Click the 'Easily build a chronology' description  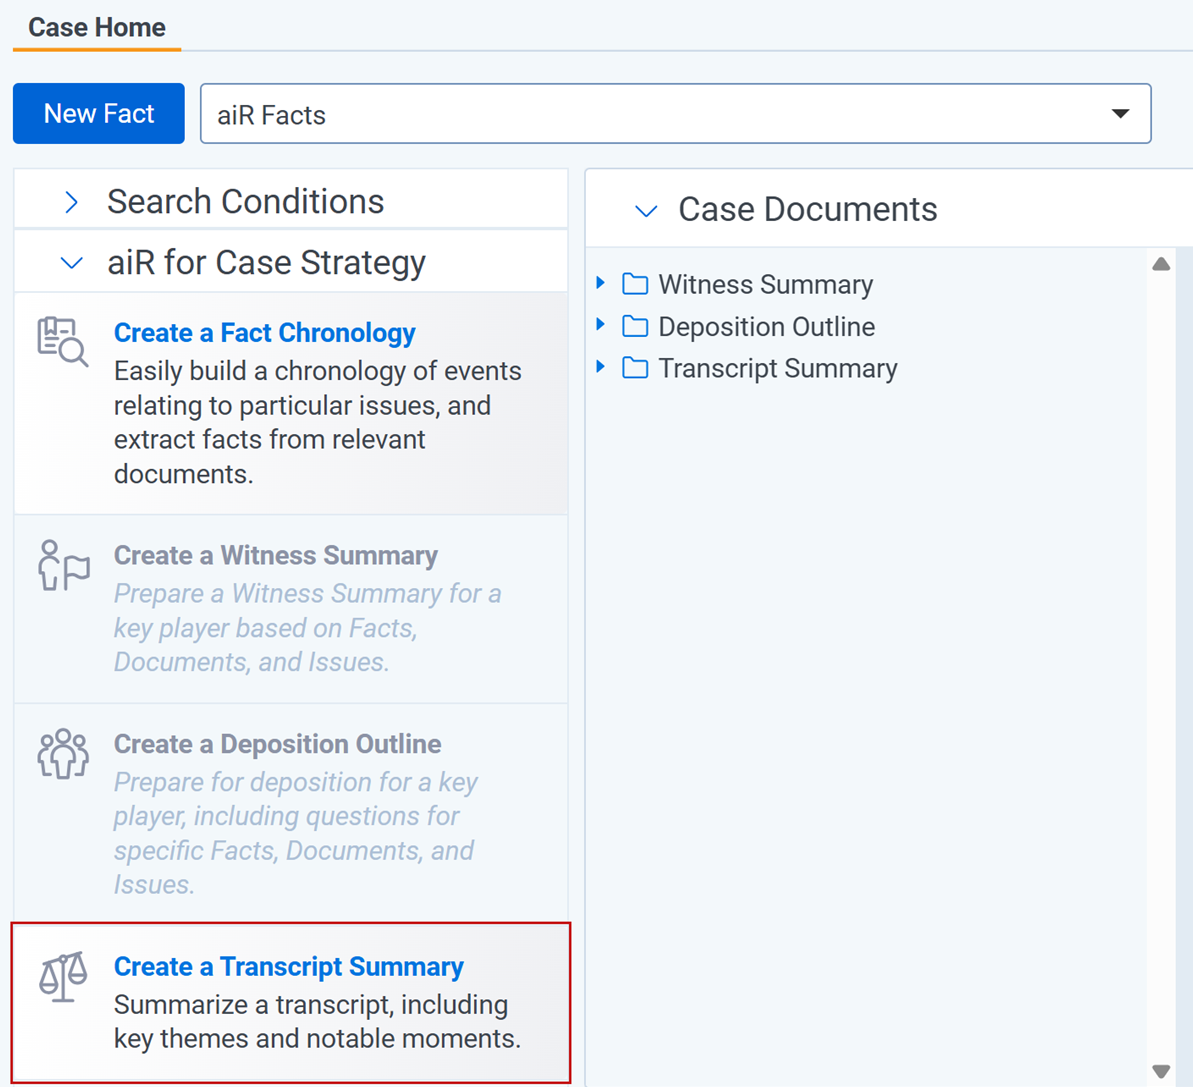click(x=318, y=422)
